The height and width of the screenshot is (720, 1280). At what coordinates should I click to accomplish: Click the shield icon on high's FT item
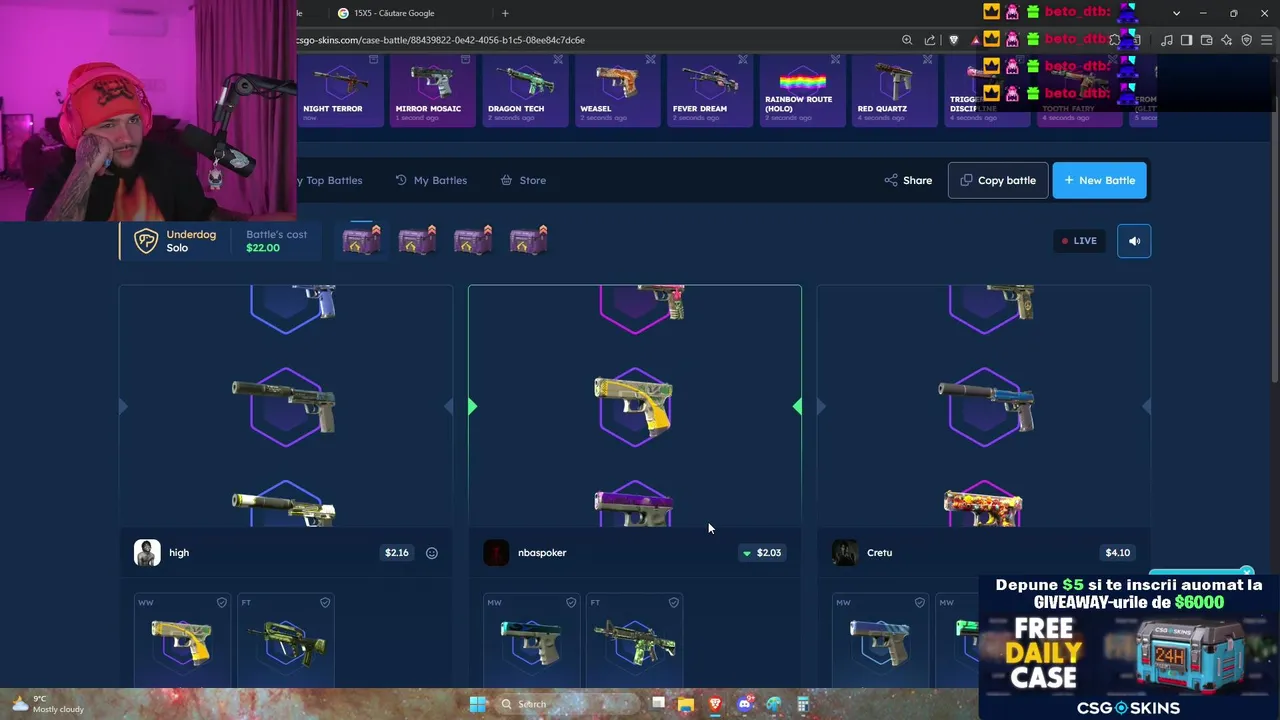point(325,602)
